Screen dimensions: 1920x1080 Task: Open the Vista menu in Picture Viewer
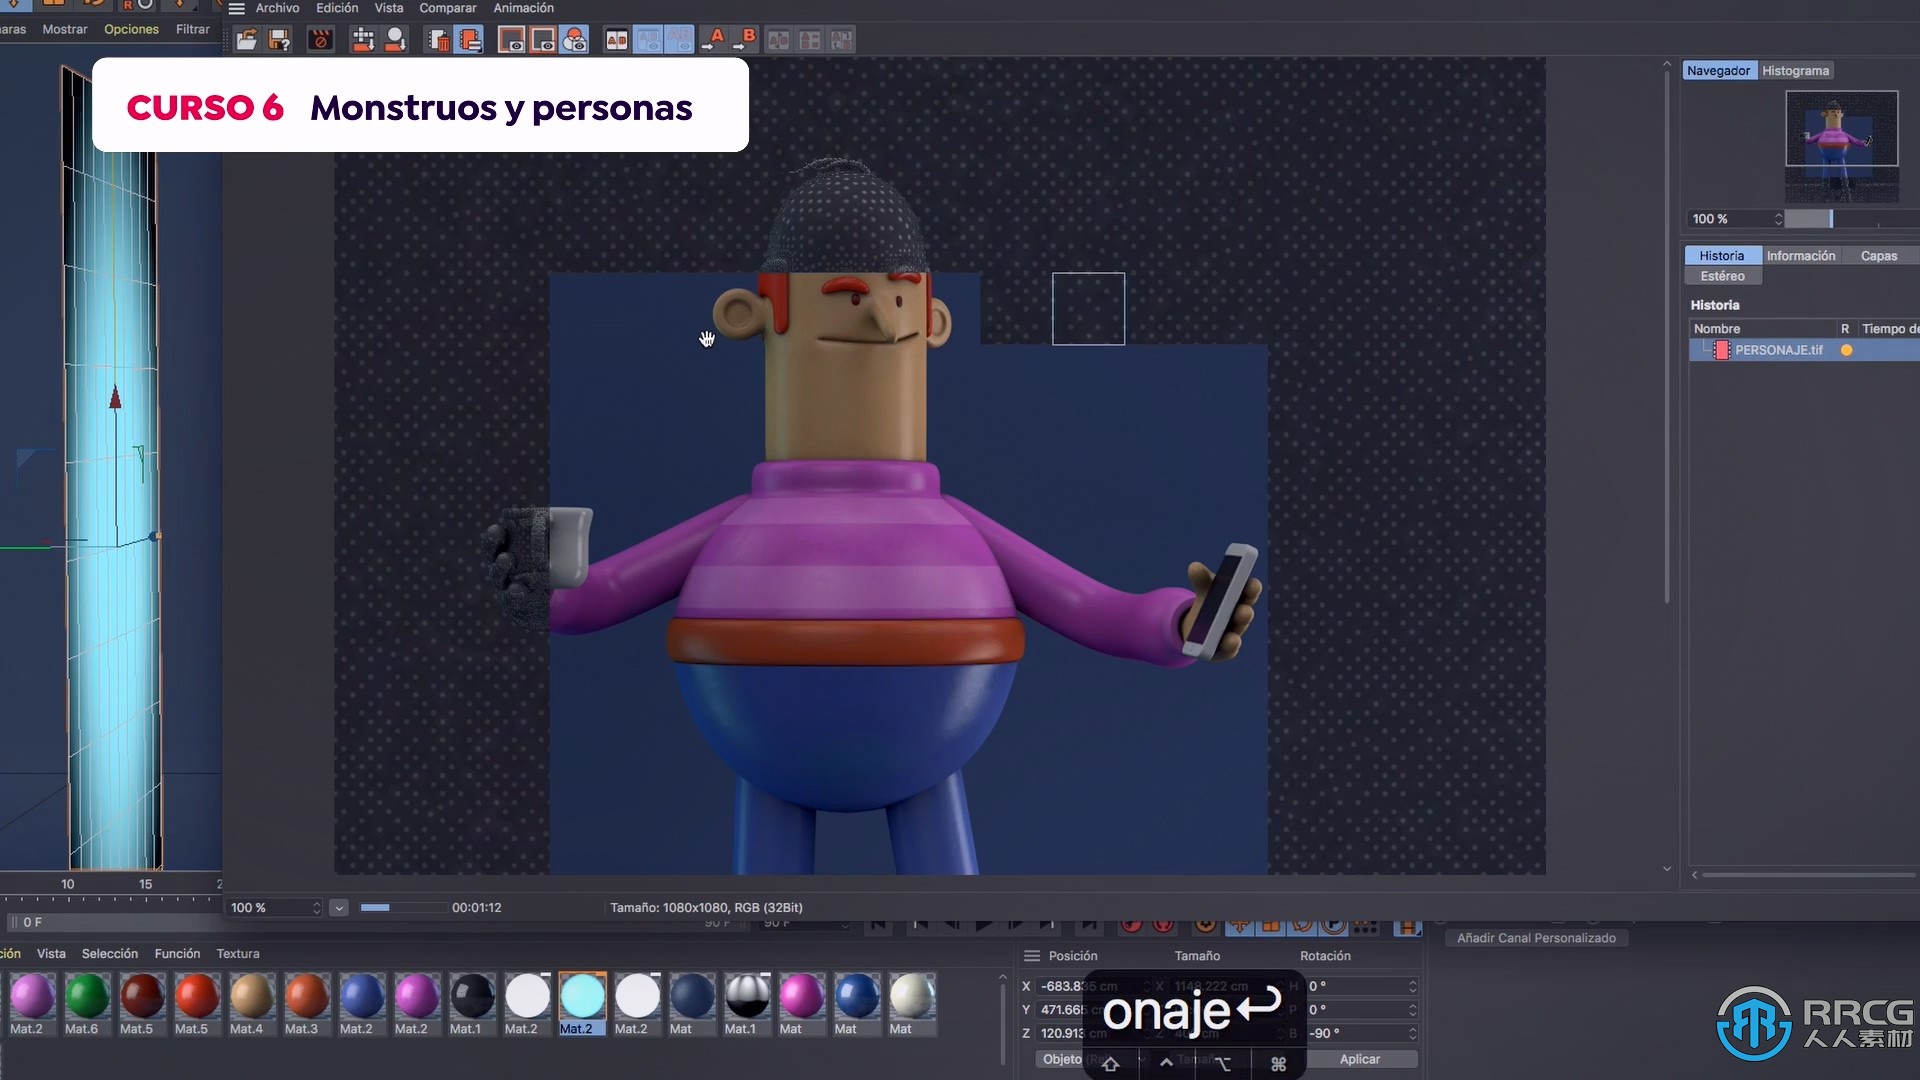pyautogui.click(x=389, y=8)
